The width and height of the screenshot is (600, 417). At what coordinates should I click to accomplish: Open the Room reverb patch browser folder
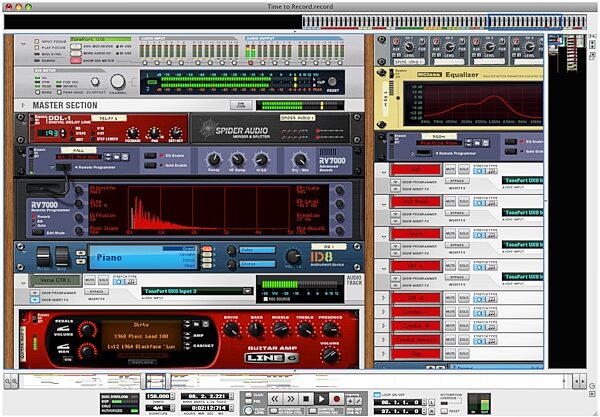tap(477, 143)
